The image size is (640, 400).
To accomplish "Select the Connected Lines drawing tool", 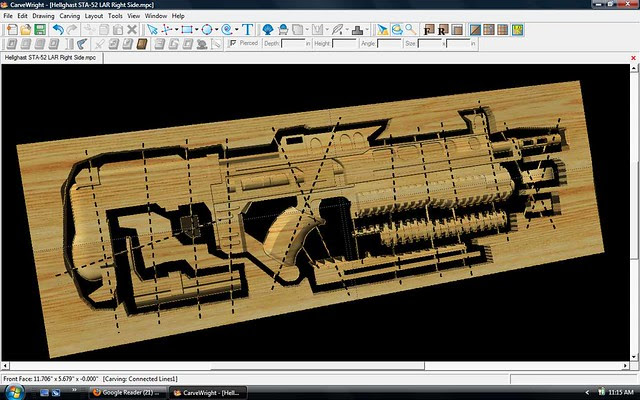I will 167,29.
